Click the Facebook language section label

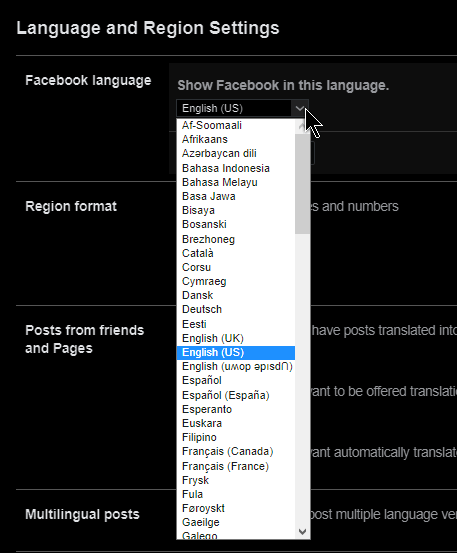[x=88, y=80]
